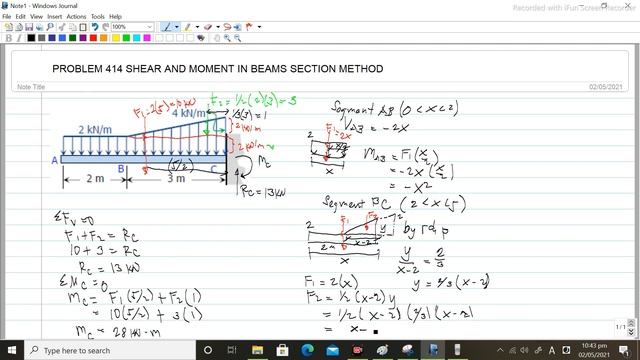Open the Cortana circle button
This screenshot has width=640, height=360.
coord(208,350)
